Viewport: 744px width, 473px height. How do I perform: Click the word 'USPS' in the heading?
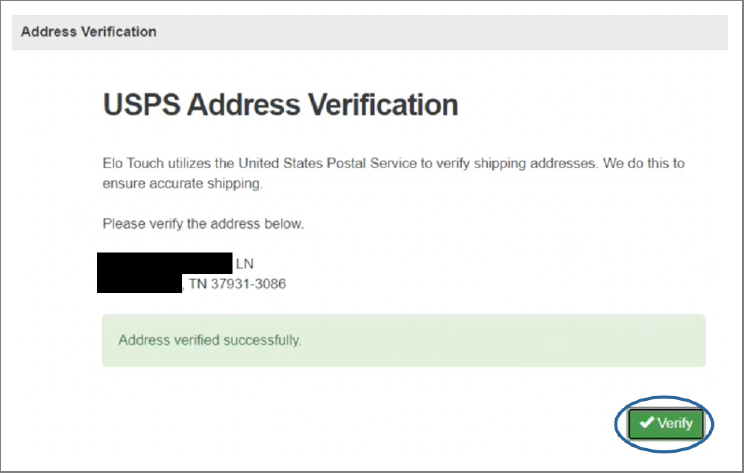[x=141, y=104]
